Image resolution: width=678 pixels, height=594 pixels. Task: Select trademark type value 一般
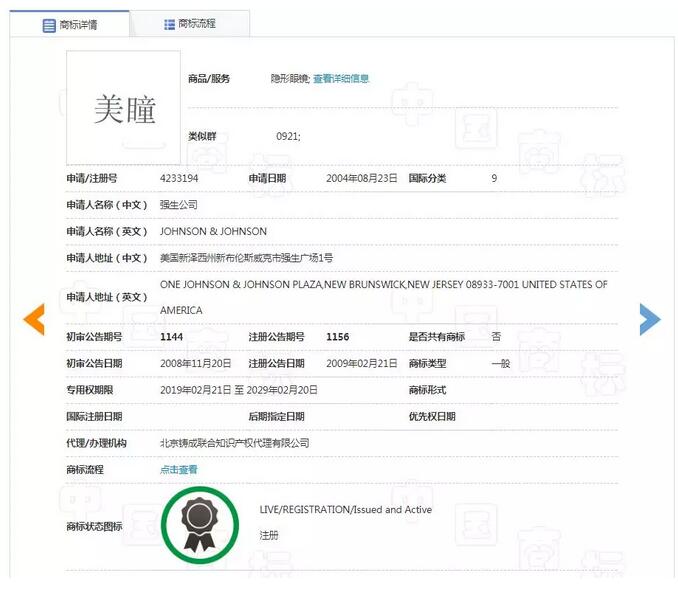501,364
